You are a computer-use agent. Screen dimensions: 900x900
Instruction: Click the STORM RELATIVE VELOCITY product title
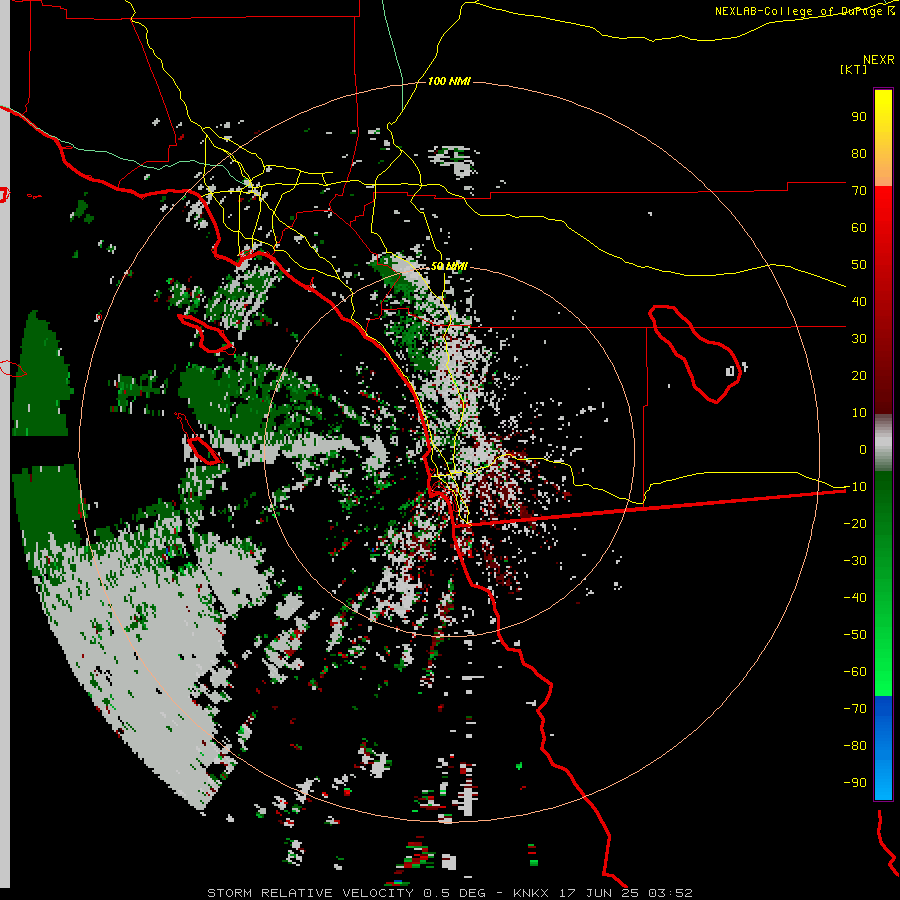310,893
